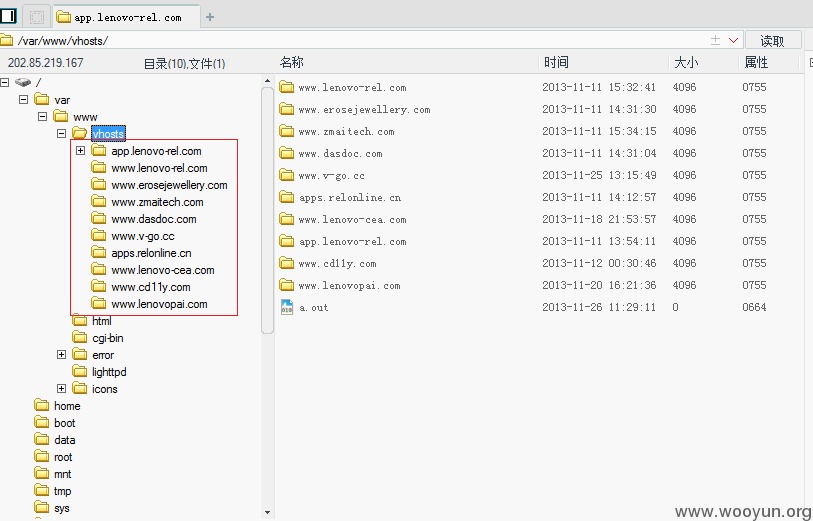Sort by 属性 column header
Viewport: 813px width, 521px height.
(x=756, y=62)
